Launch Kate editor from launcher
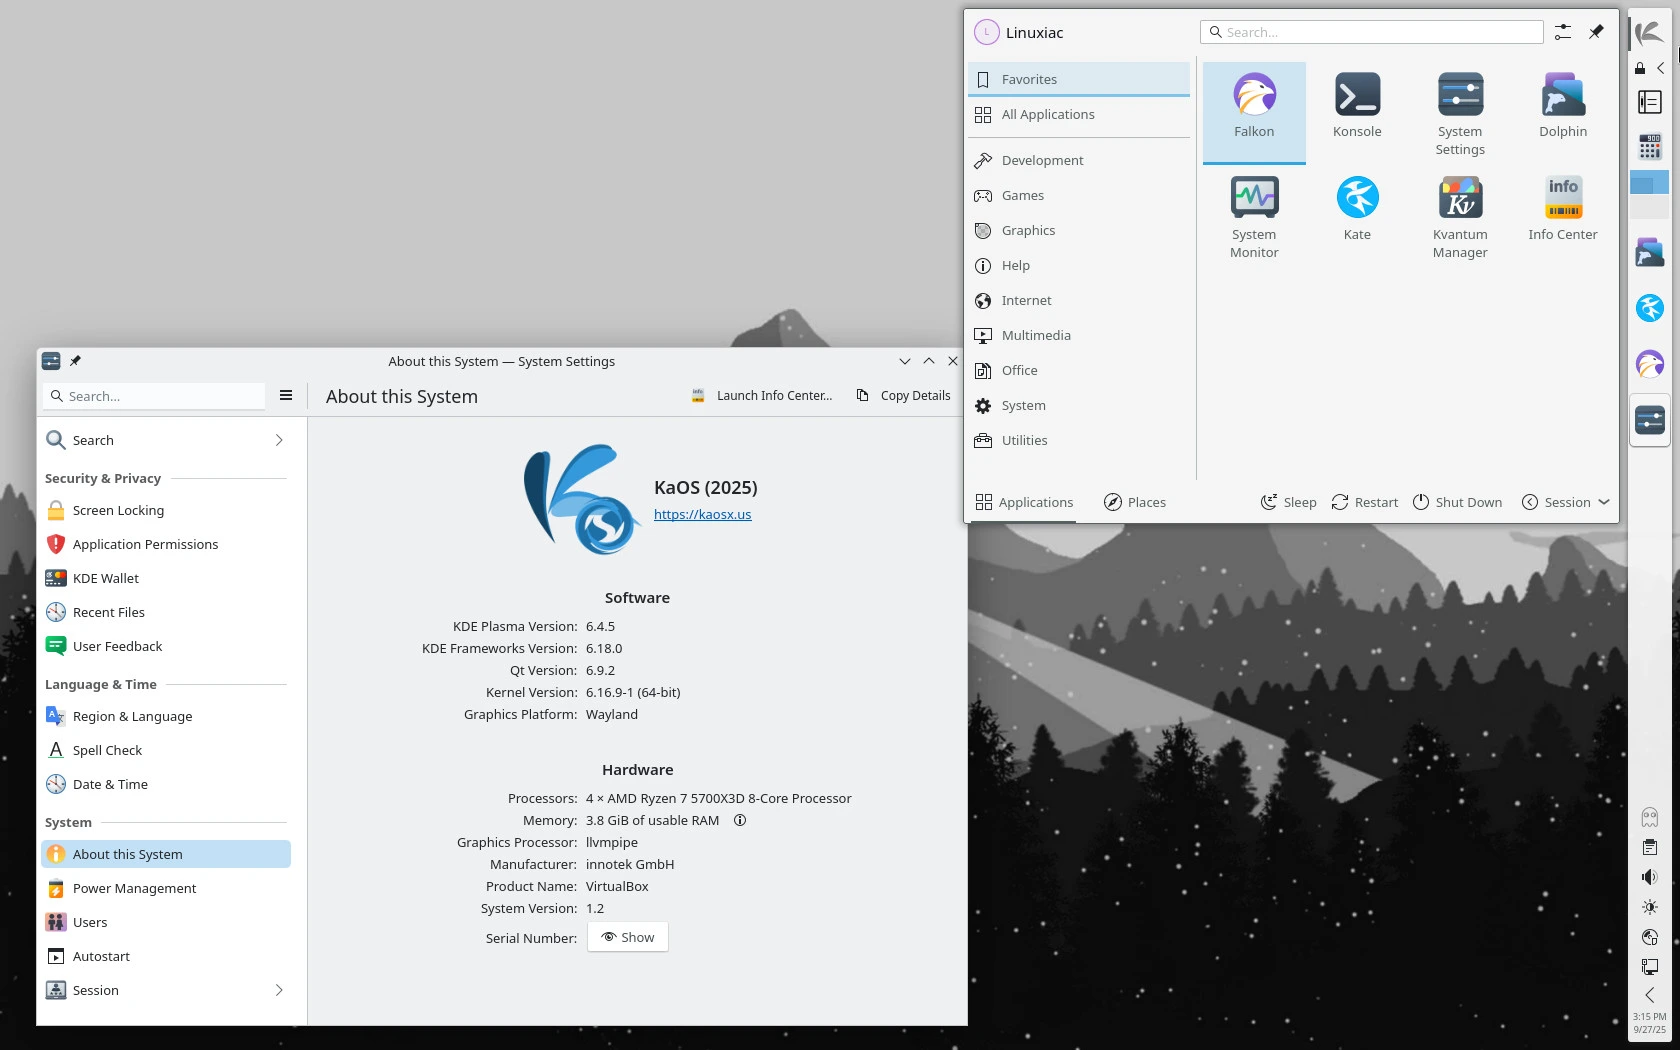This screenshot has height=1050, width=1680. pos(1357,209)
